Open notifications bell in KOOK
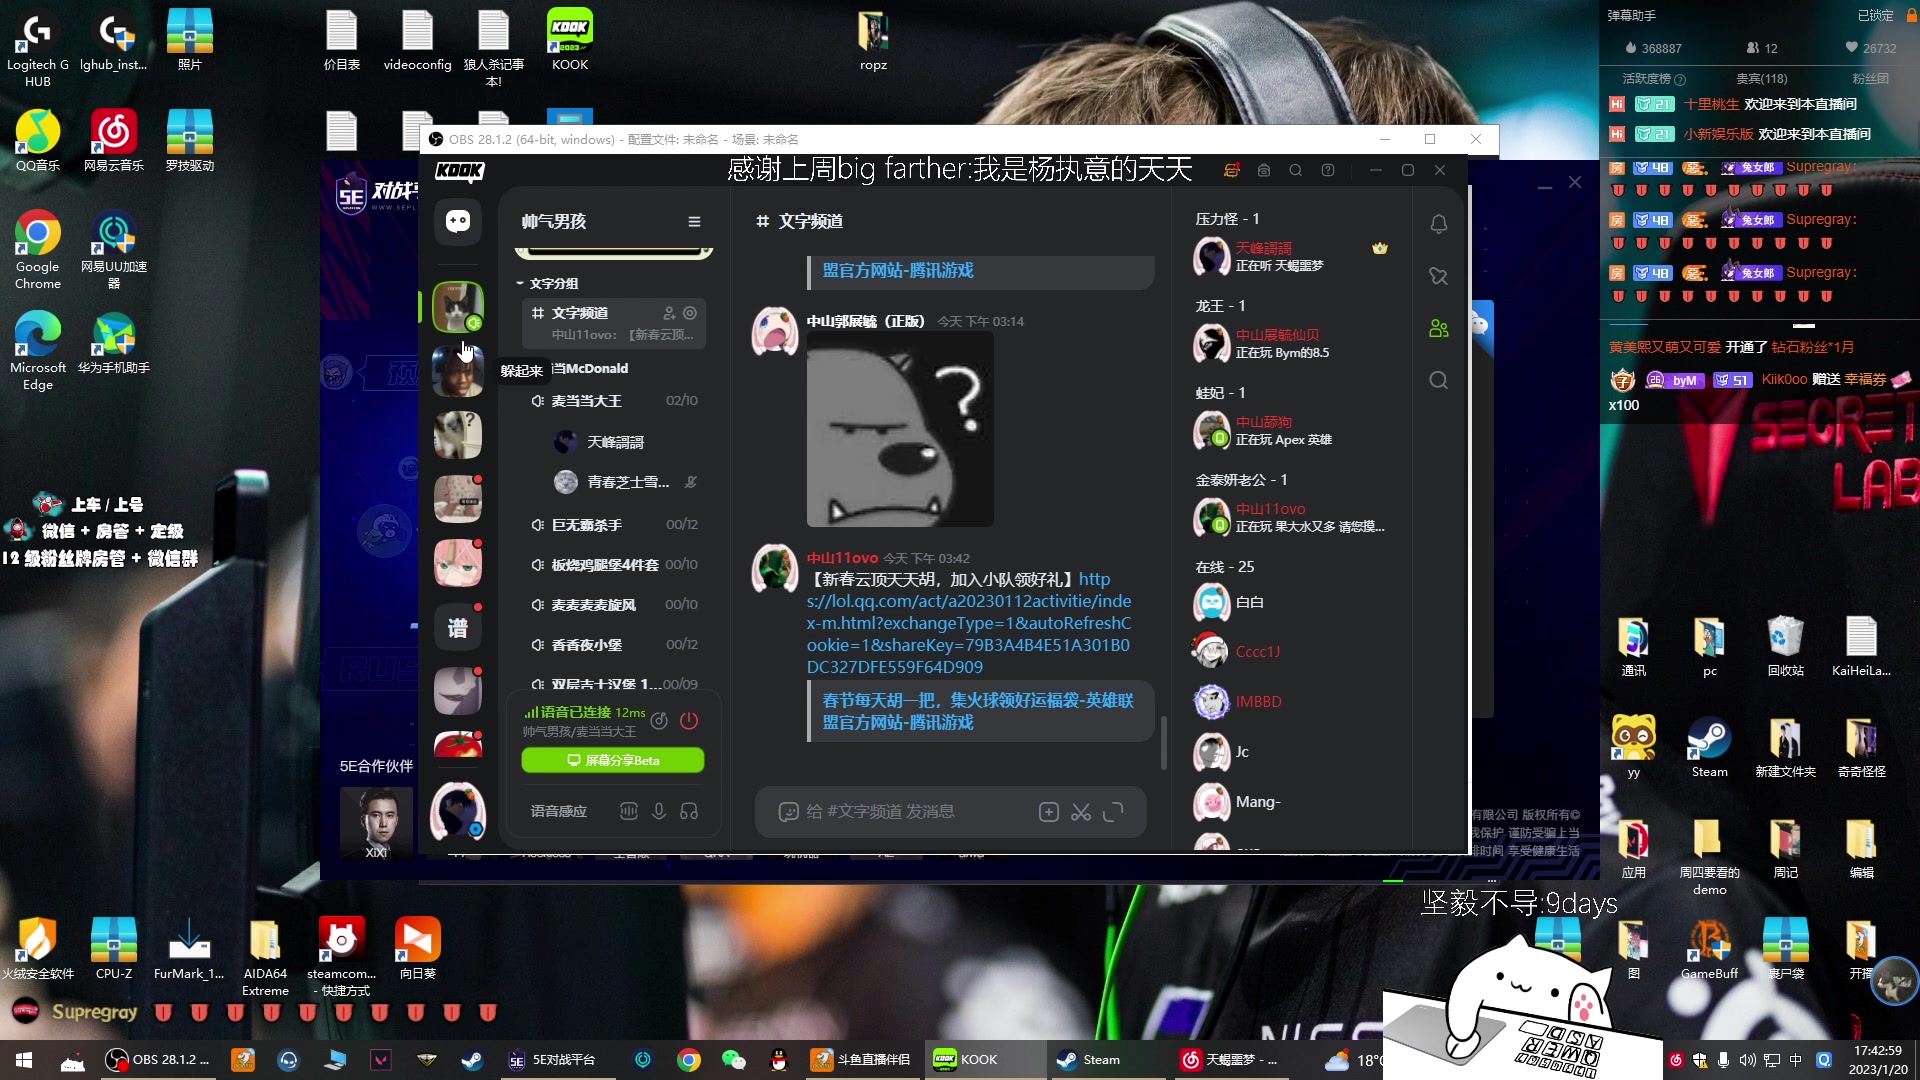Viewport: 1920px width, 1080px height. point(1439,225)
